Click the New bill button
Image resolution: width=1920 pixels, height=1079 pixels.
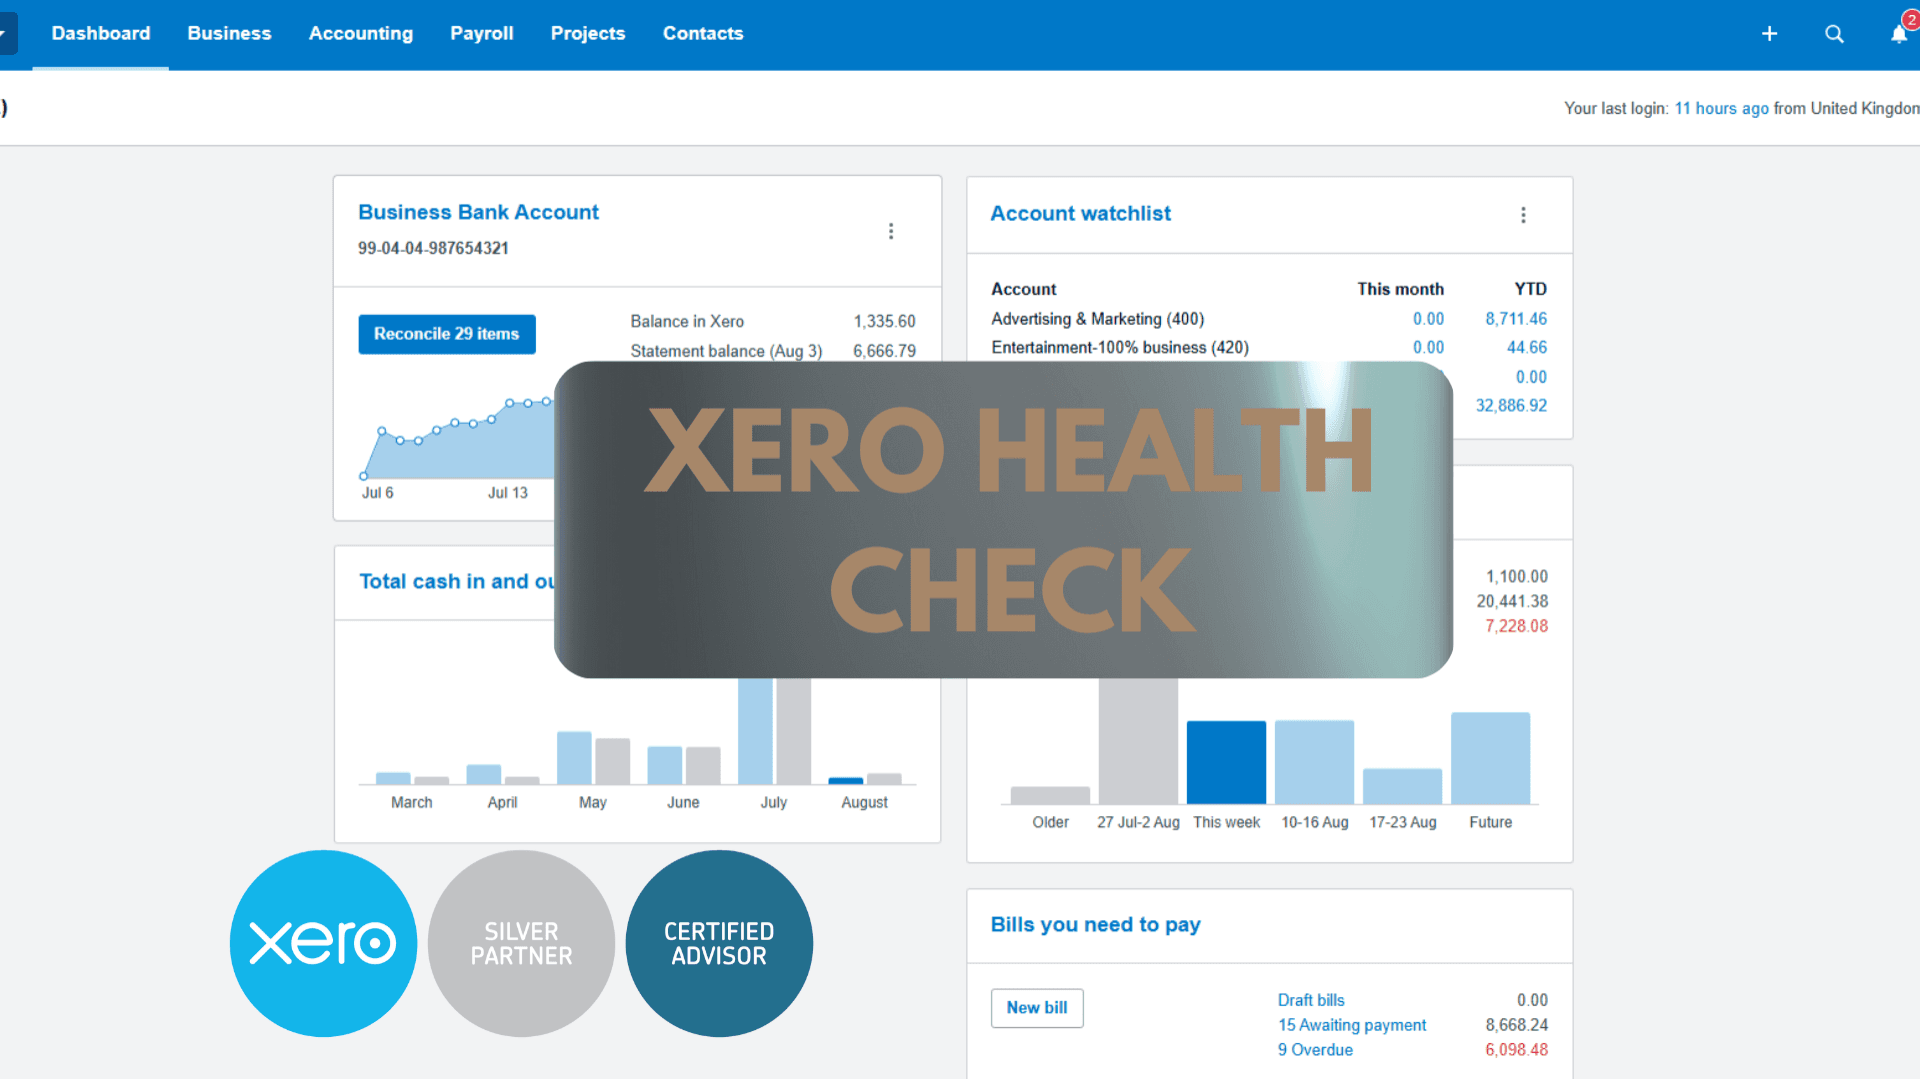coord(1037,1008)
